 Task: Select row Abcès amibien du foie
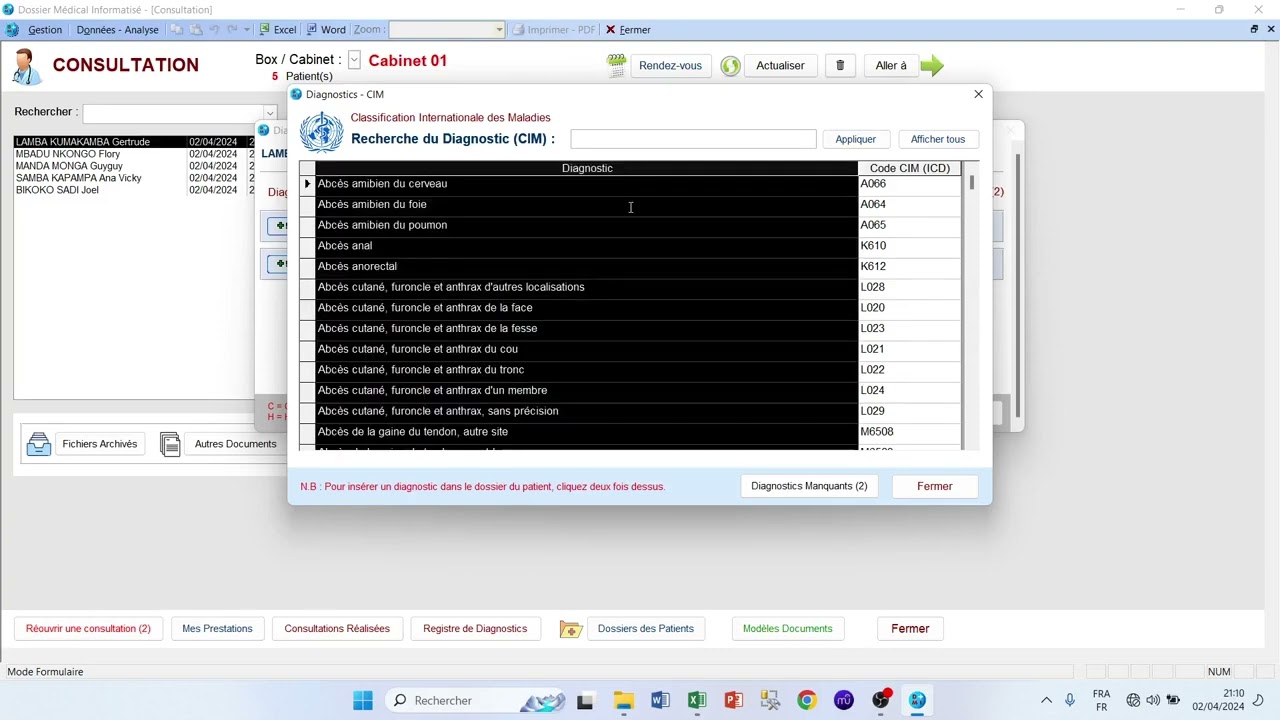(630, 205)
